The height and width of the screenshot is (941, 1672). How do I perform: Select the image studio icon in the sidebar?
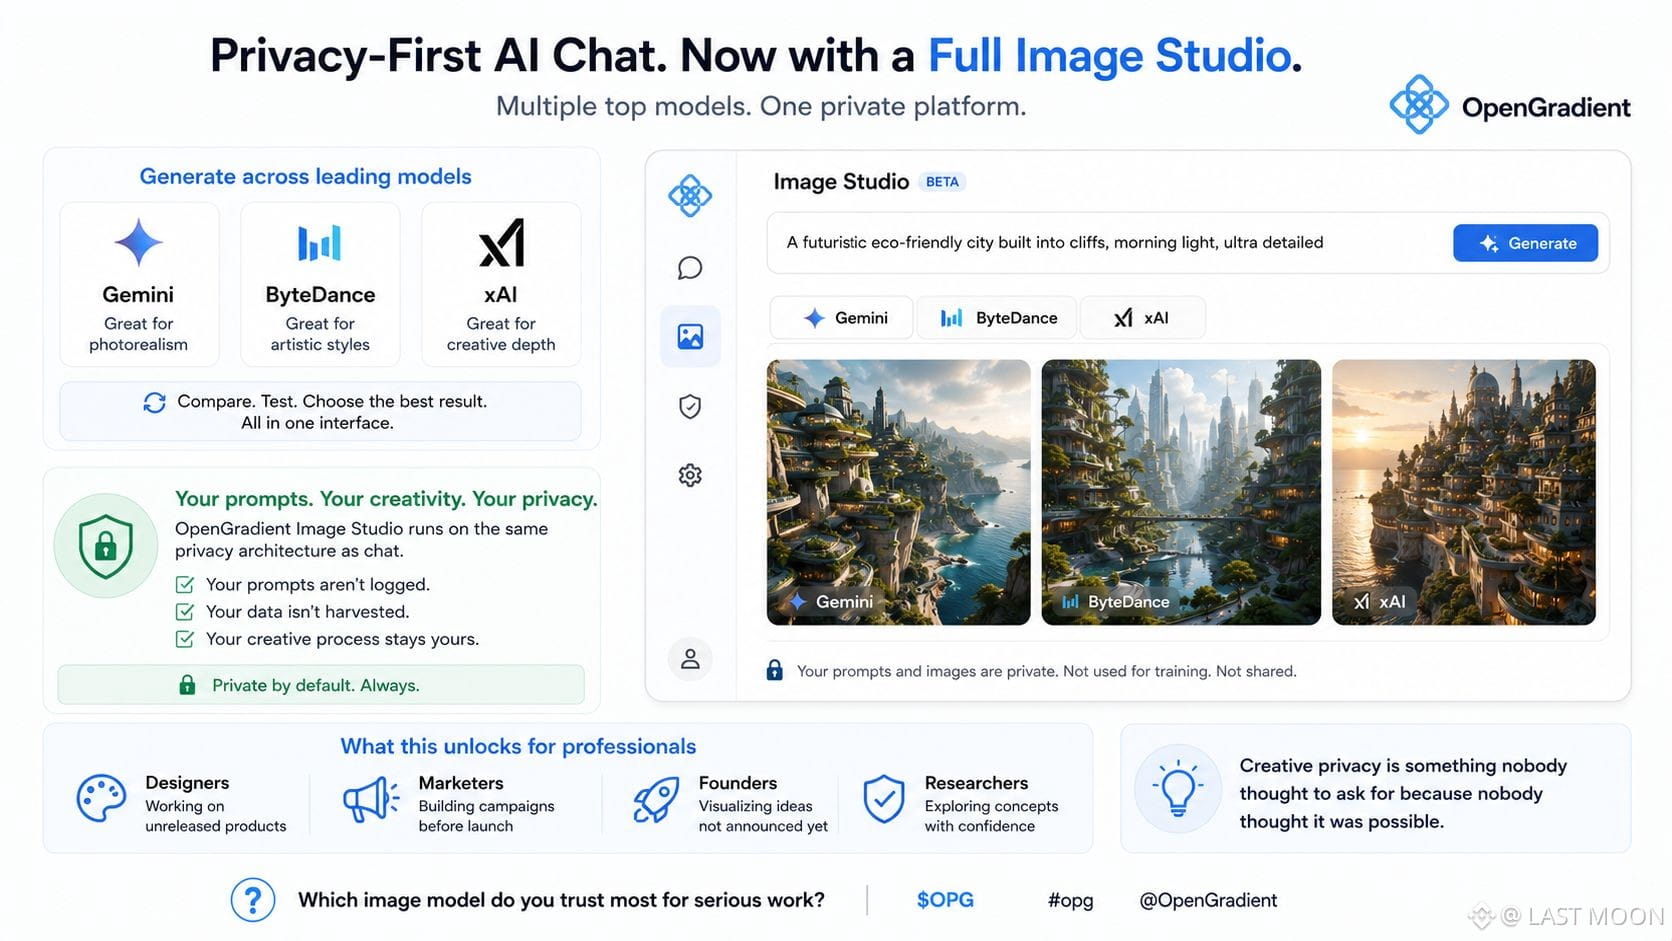690,336
